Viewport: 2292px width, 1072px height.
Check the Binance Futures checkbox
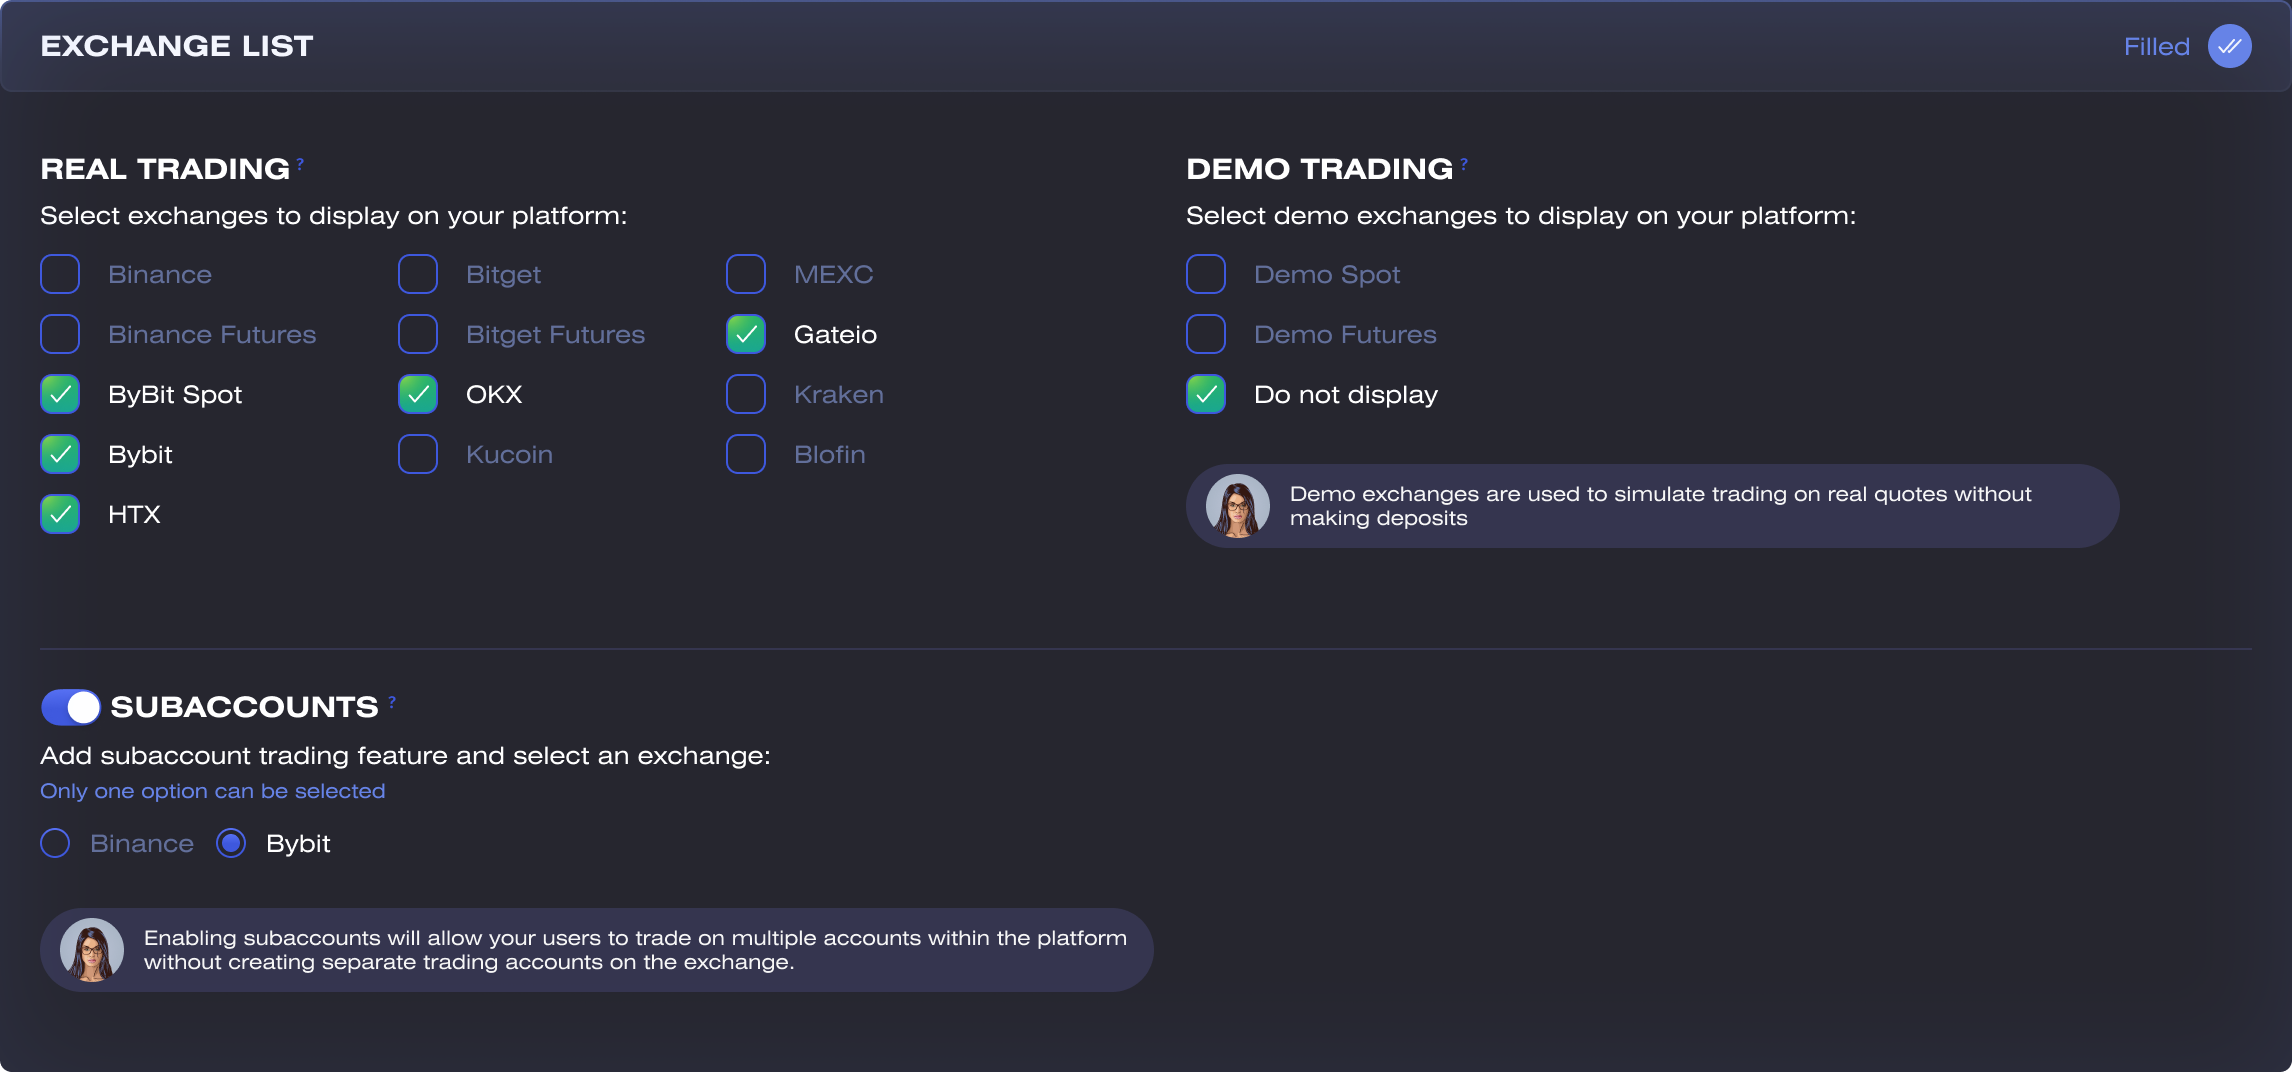click(x=60, y=334)
